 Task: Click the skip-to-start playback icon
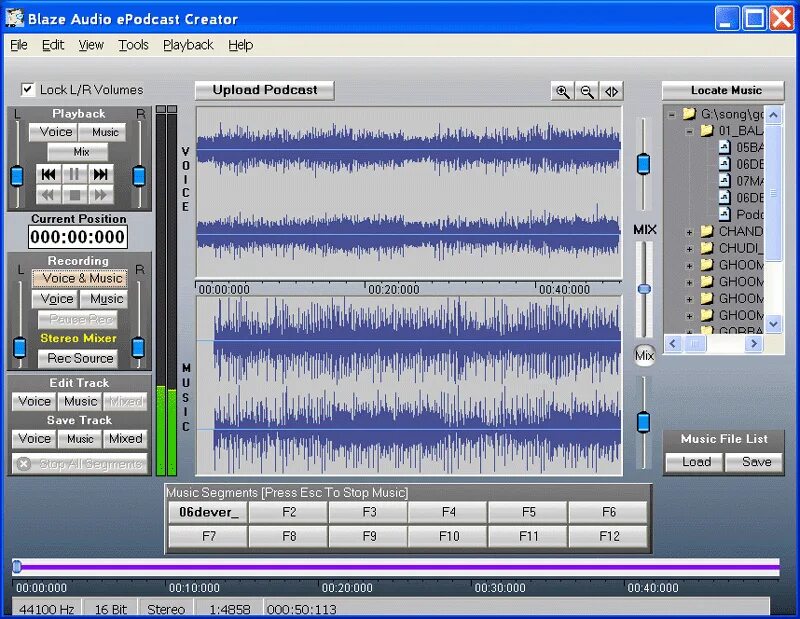point(47,174)
